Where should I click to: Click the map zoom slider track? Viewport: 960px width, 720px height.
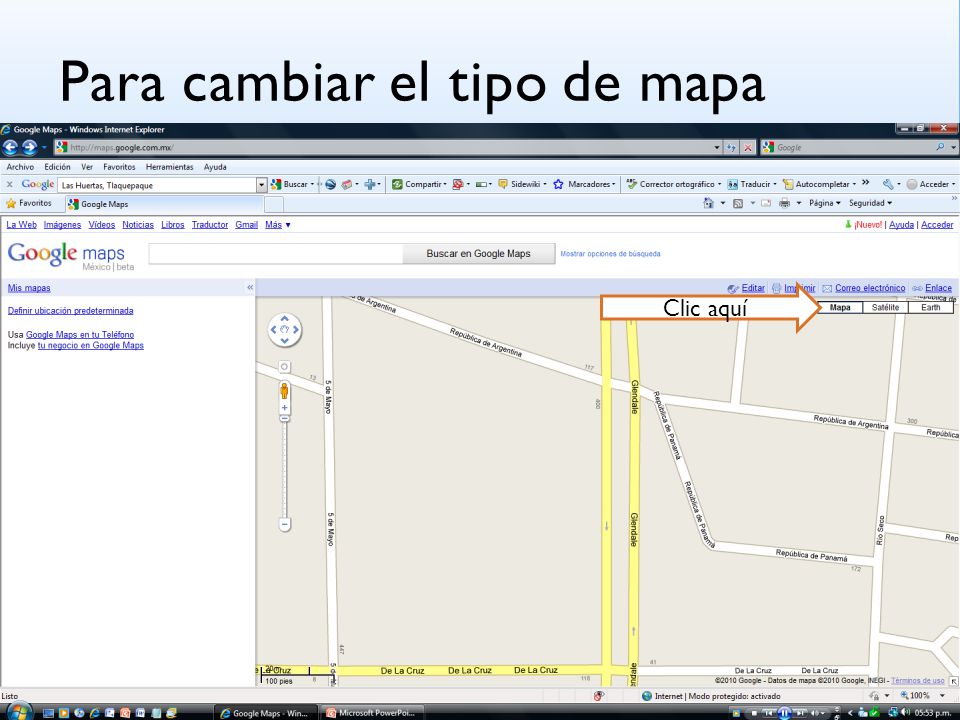click(284, 468)
